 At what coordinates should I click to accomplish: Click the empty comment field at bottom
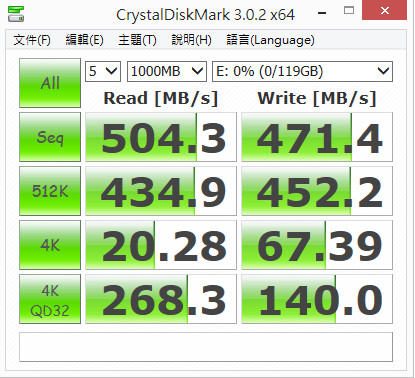206,347
